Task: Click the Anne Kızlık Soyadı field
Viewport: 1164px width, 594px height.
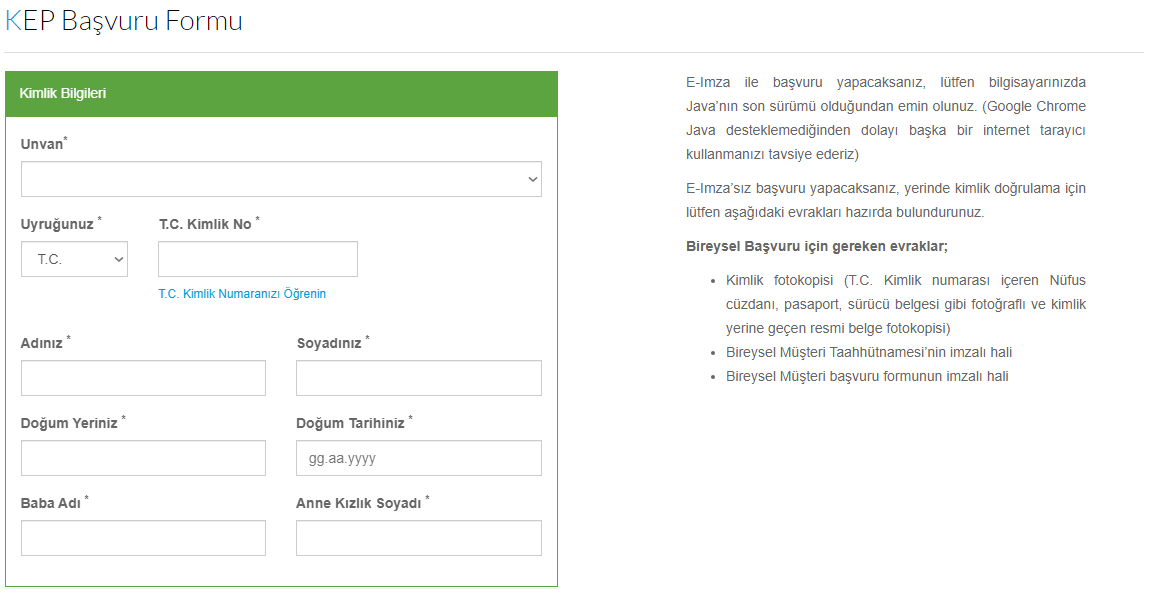Action: (419, 538)
